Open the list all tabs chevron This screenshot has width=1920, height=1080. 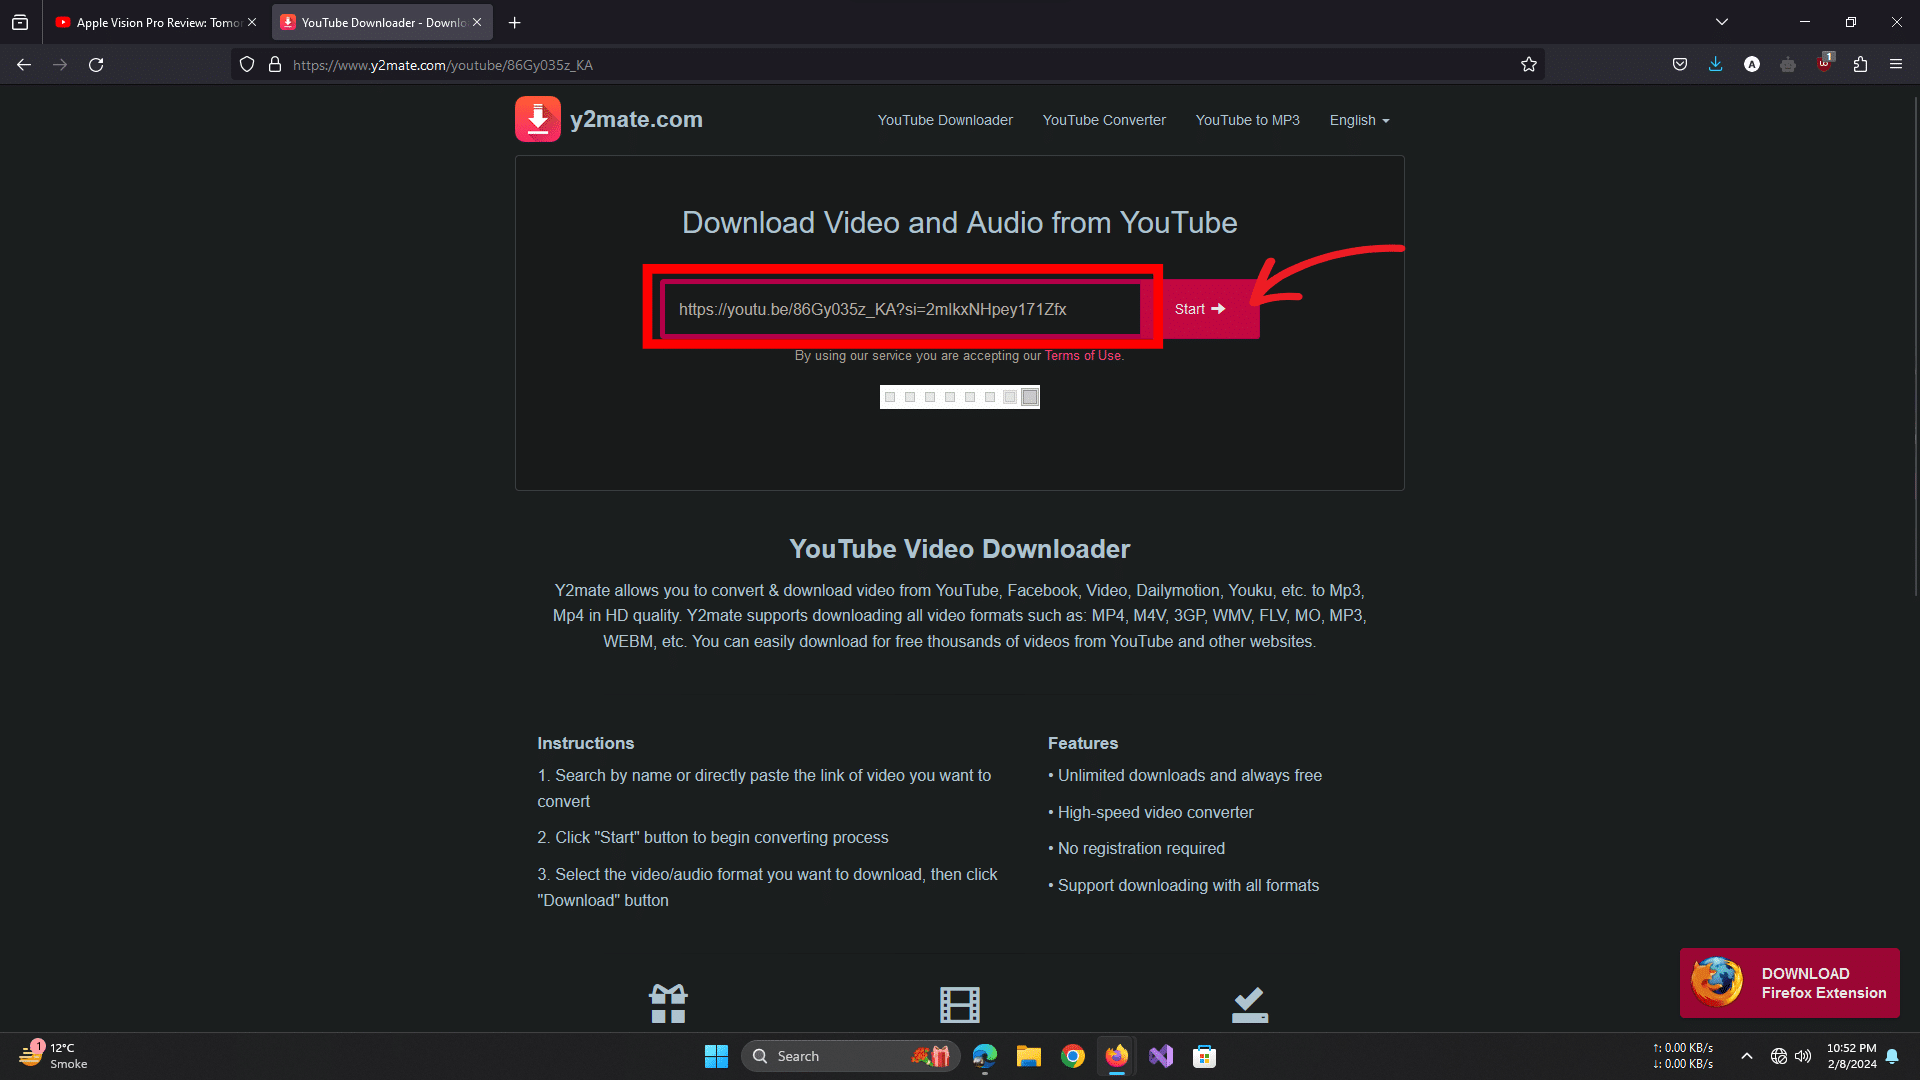pos(1721,22)
